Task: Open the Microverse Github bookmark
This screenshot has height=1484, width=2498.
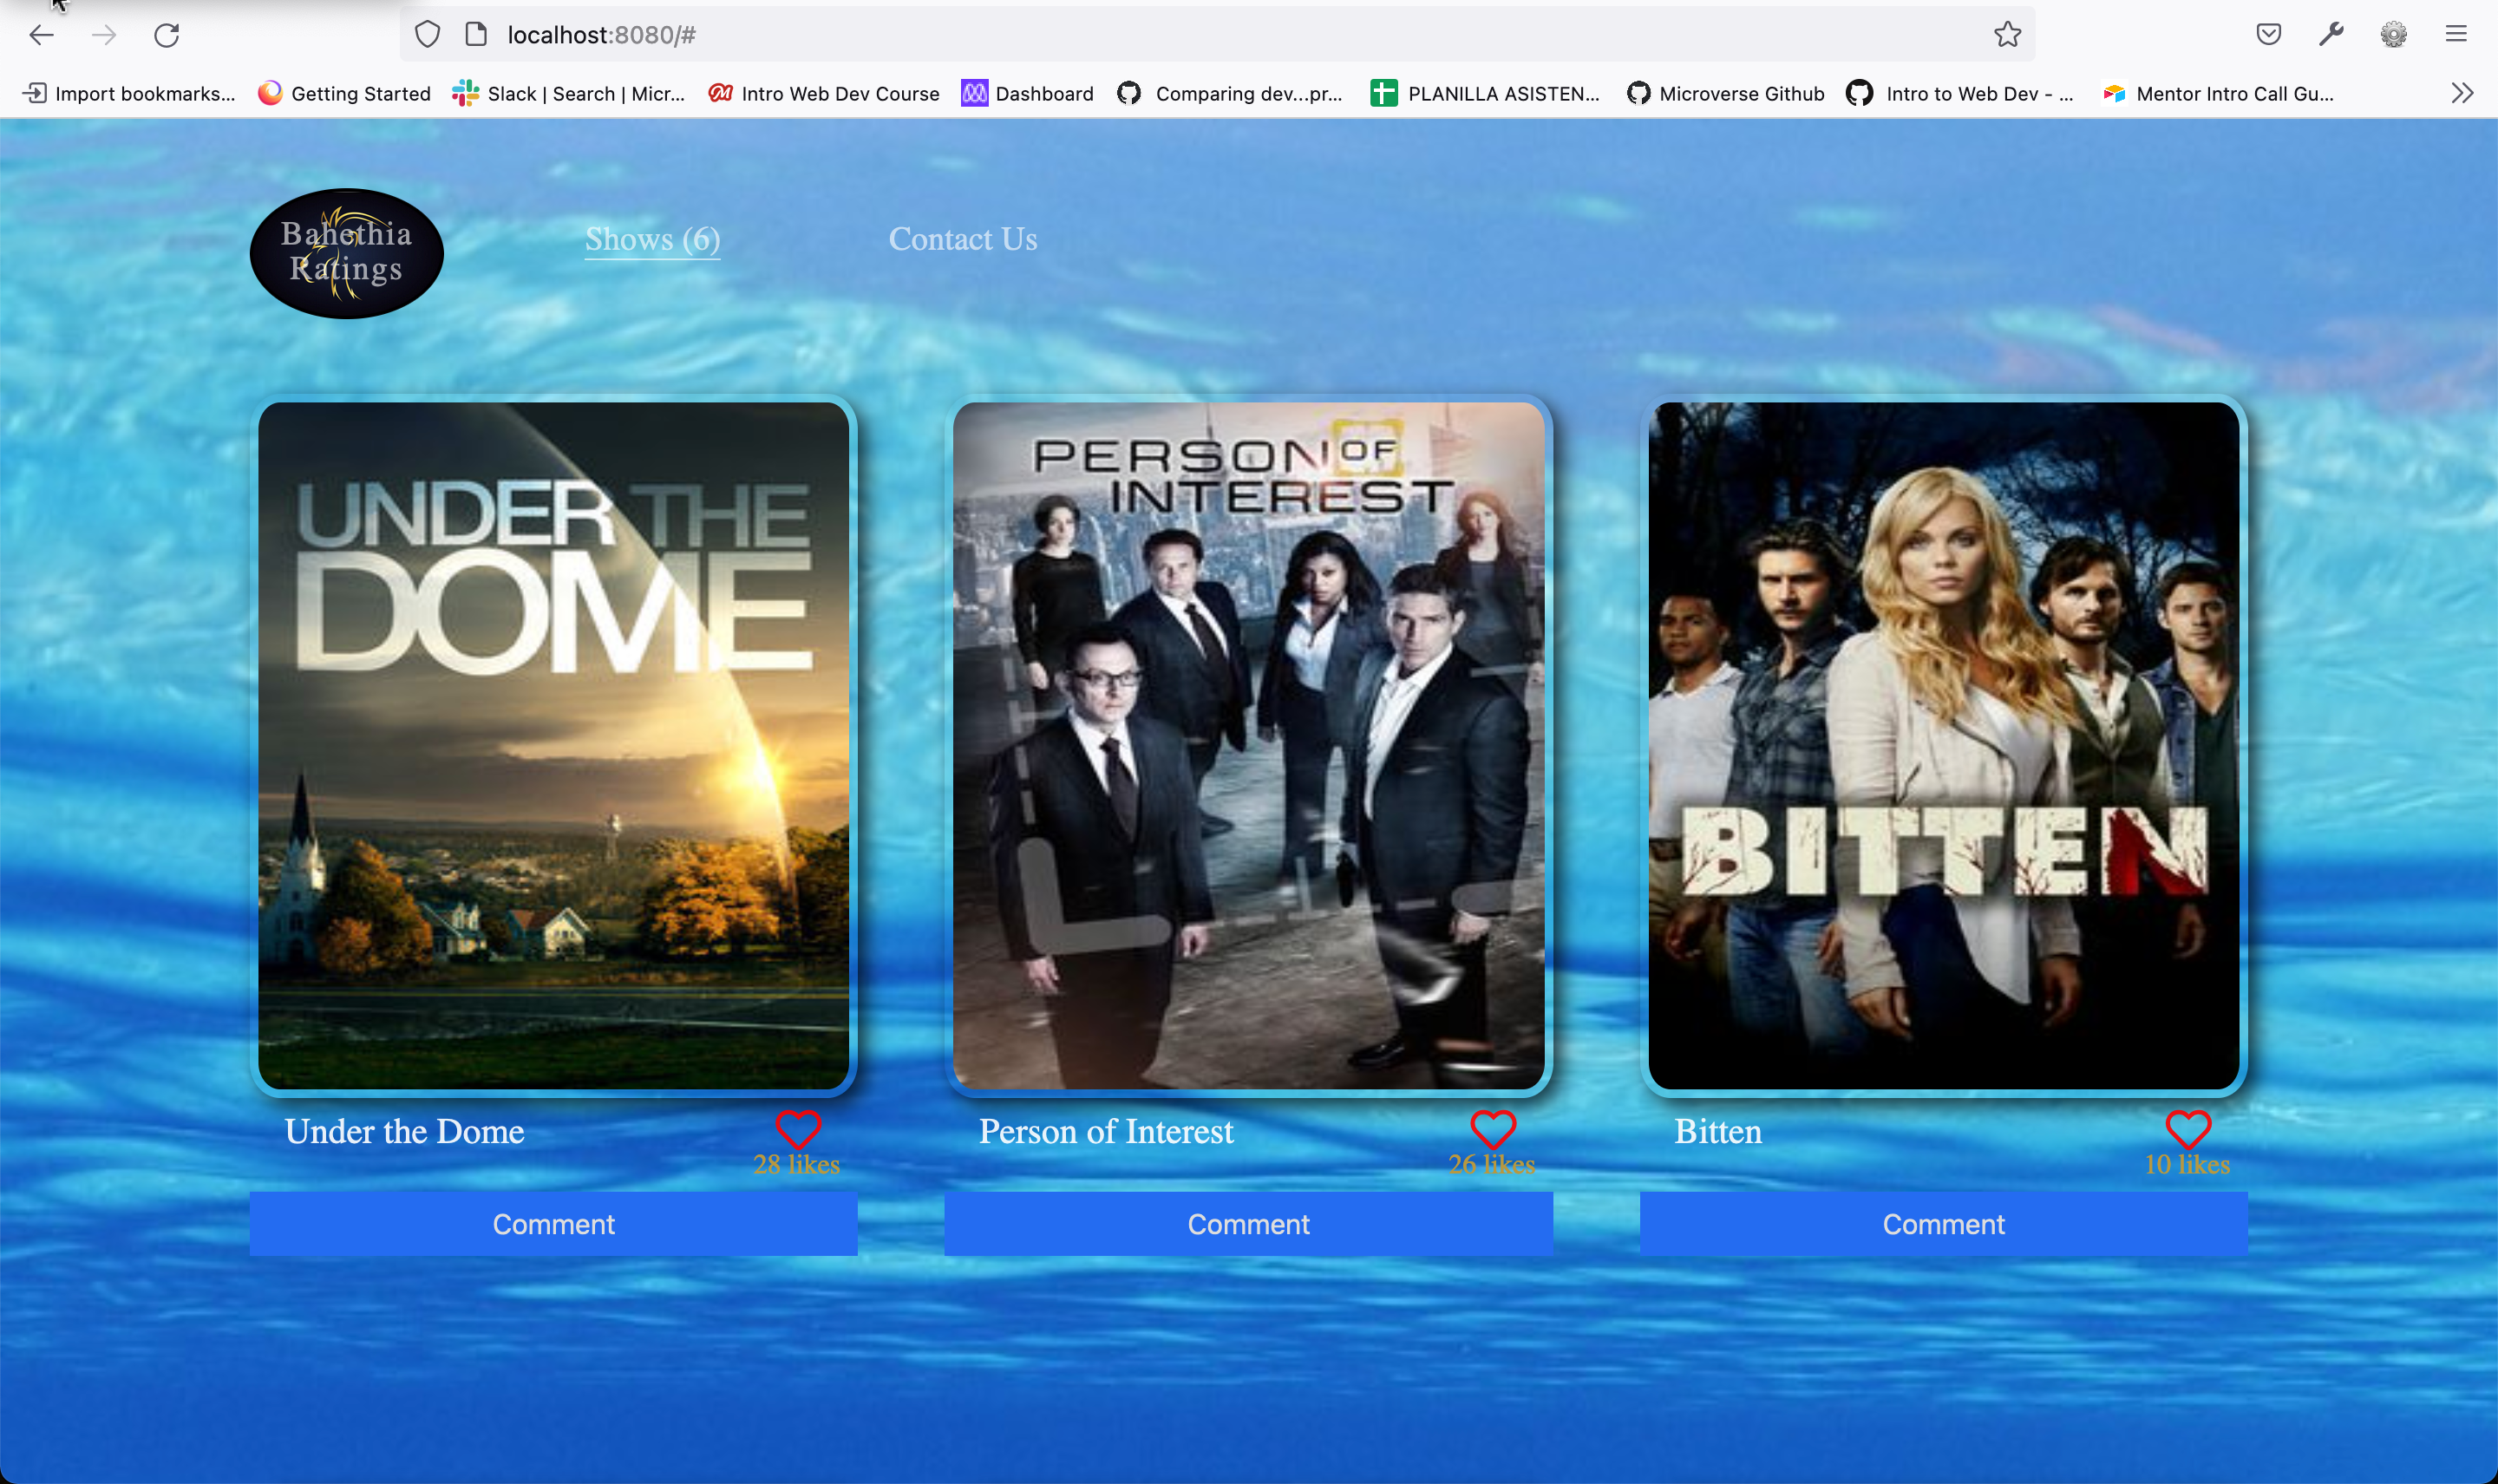Action: point(1725,93)
